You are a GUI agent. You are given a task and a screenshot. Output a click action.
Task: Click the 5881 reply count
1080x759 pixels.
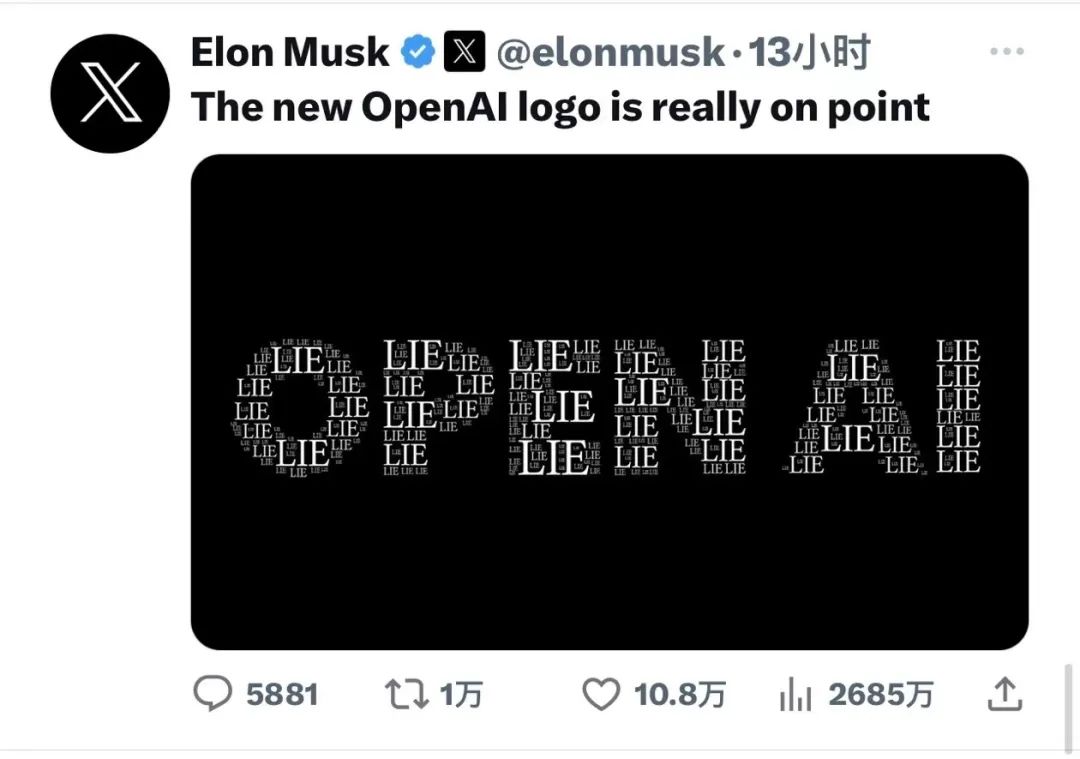(282, 694)
